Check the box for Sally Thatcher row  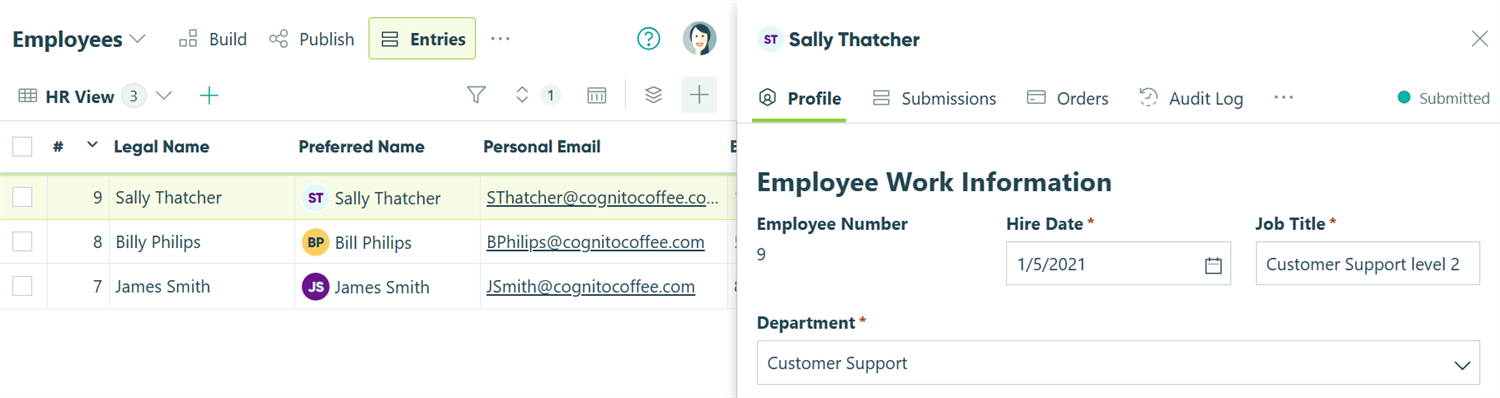point(22,197)
